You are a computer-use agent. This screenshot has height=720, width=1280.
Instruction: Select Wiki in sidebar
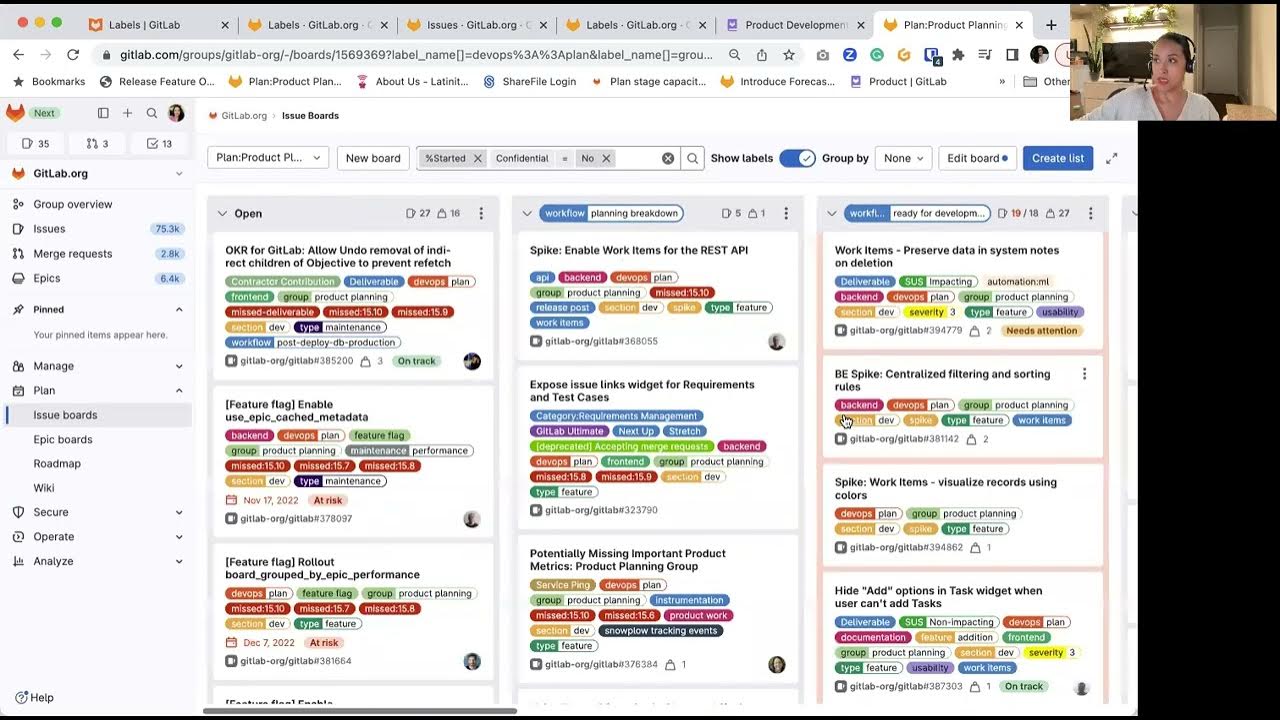pos(97,488)
